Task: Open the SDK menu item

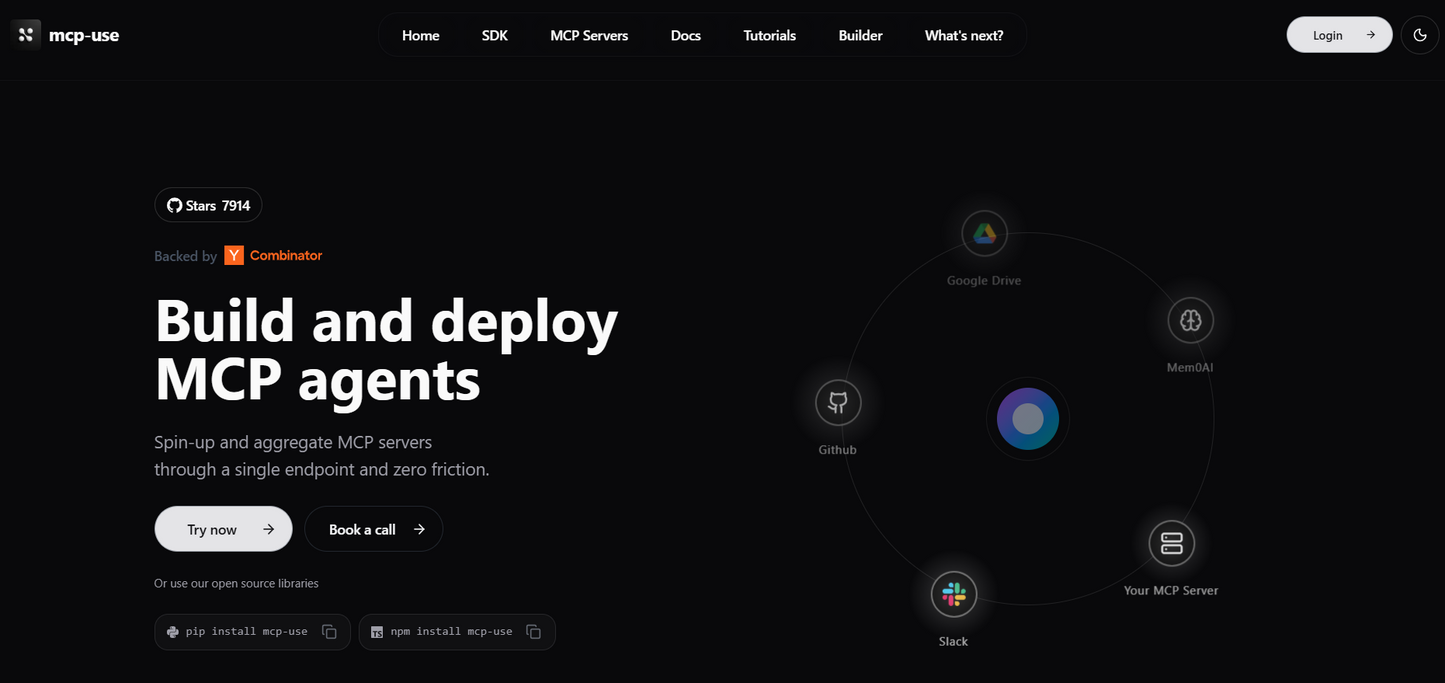Action: pos(495,35)
